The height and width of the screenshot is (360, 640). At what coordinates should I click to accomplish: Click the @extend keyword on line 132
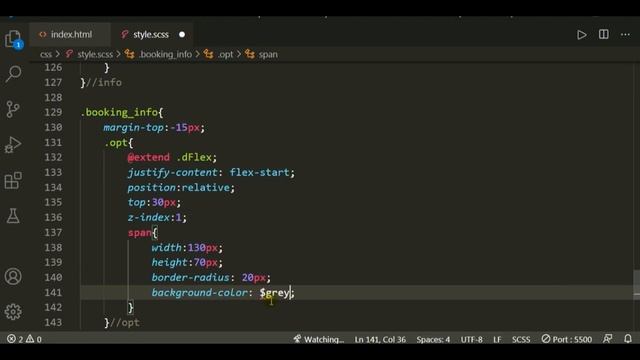[x=149, y=157]
